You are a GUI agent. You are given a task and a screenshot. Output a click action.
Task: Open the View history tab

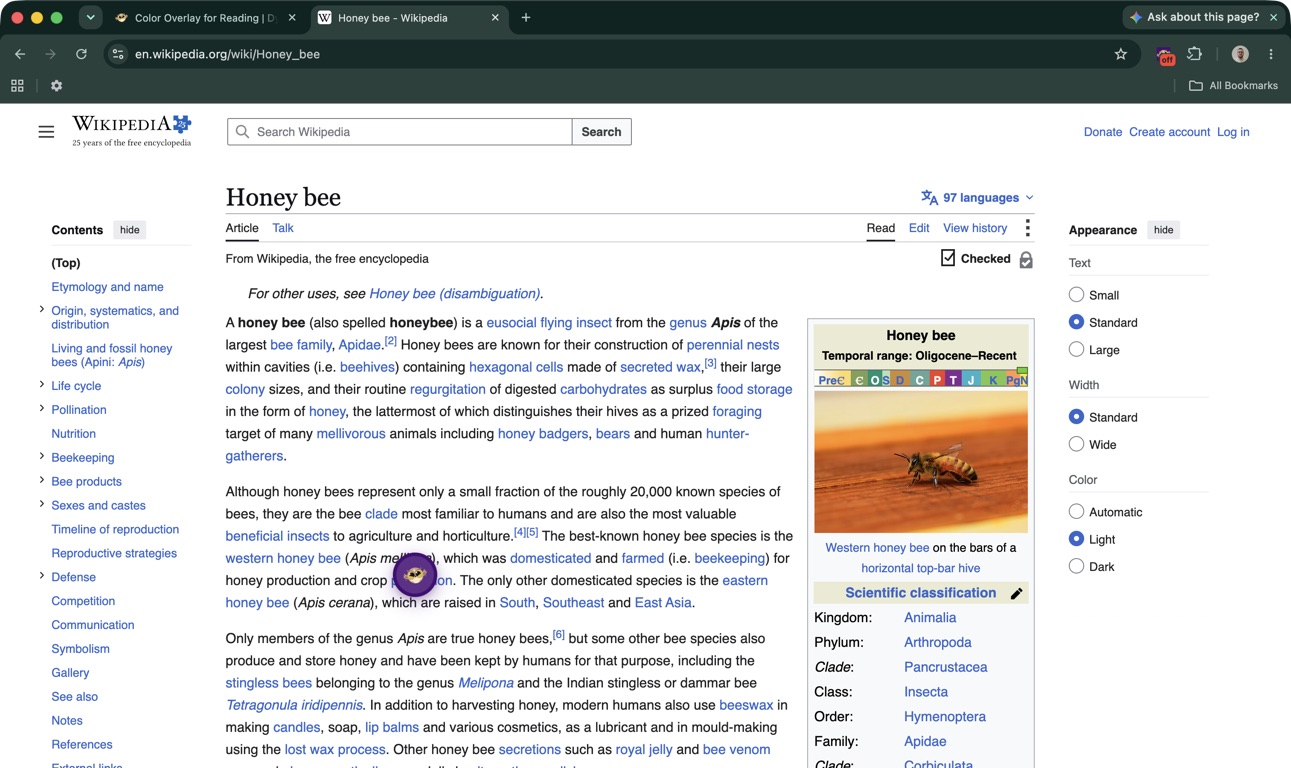pos(975,228)
